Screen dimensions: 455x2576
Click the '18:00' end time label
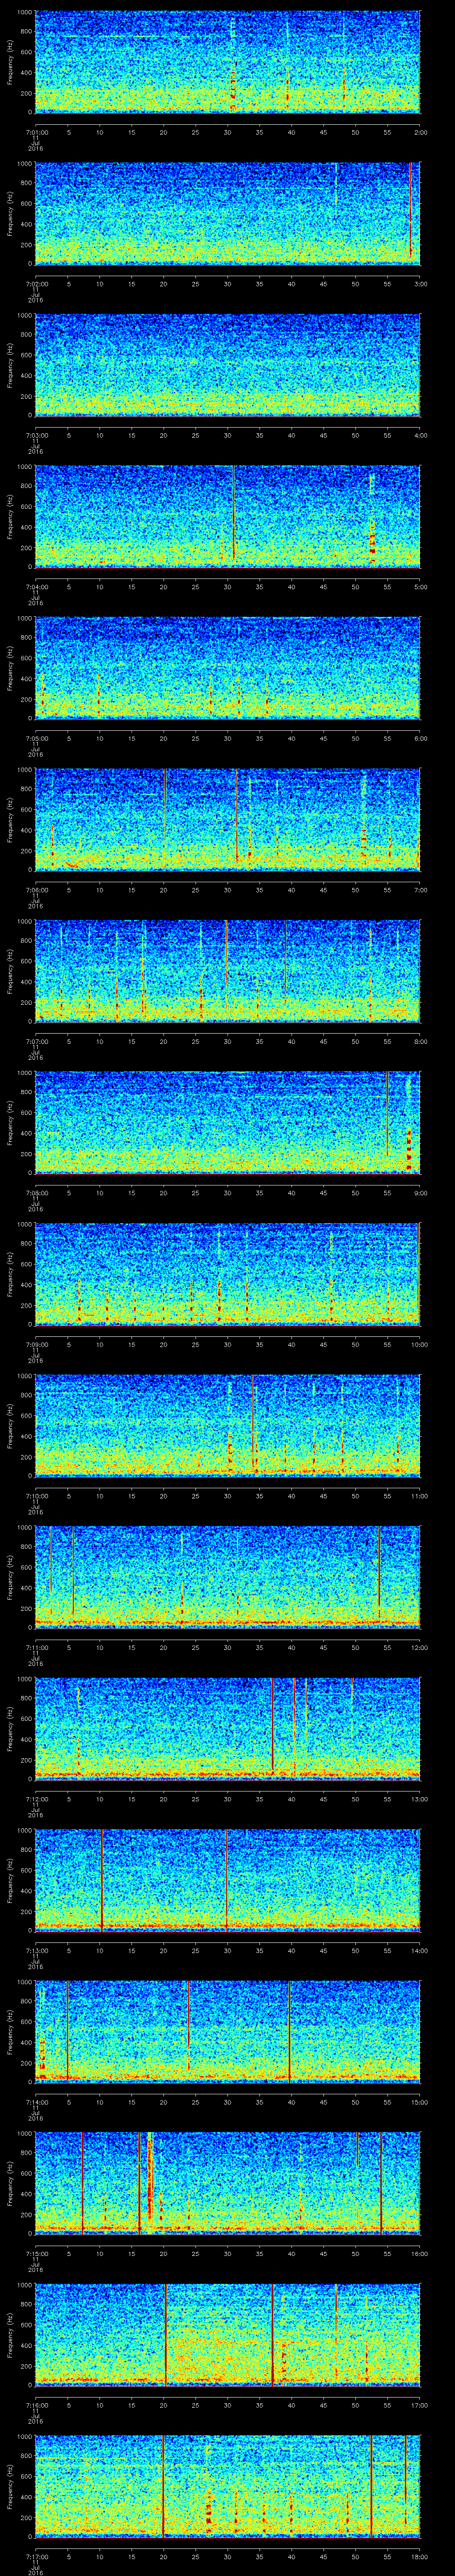pyautogui.click(x=420, y=2557)
